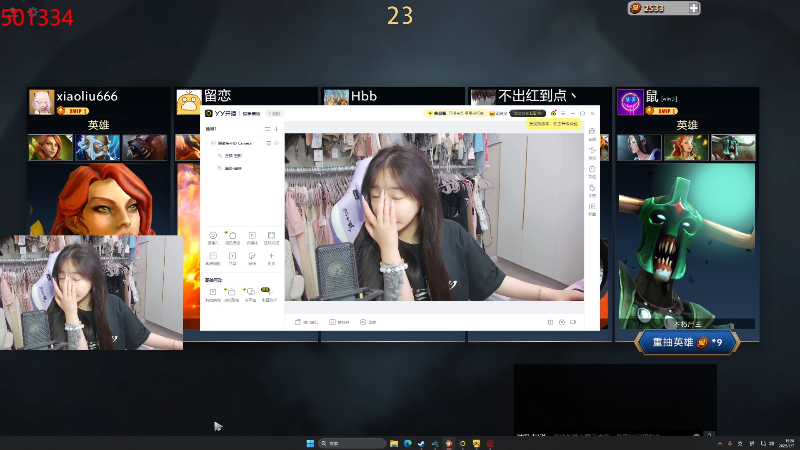Click the plus more-sources tool in YY
Viewport: 800px width, 450px height.
click(x=271, y=258)
